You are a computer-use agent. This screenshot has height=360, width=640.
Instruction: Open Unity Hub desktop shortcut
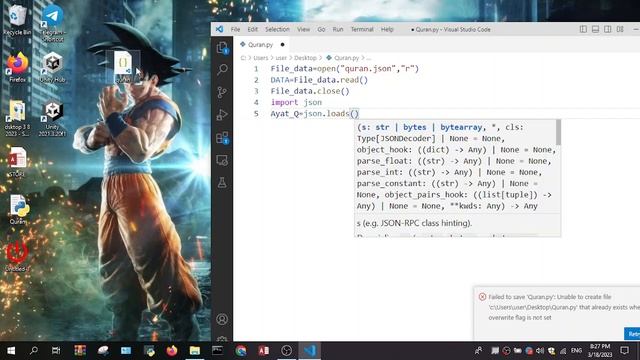[x=53, y=68]
